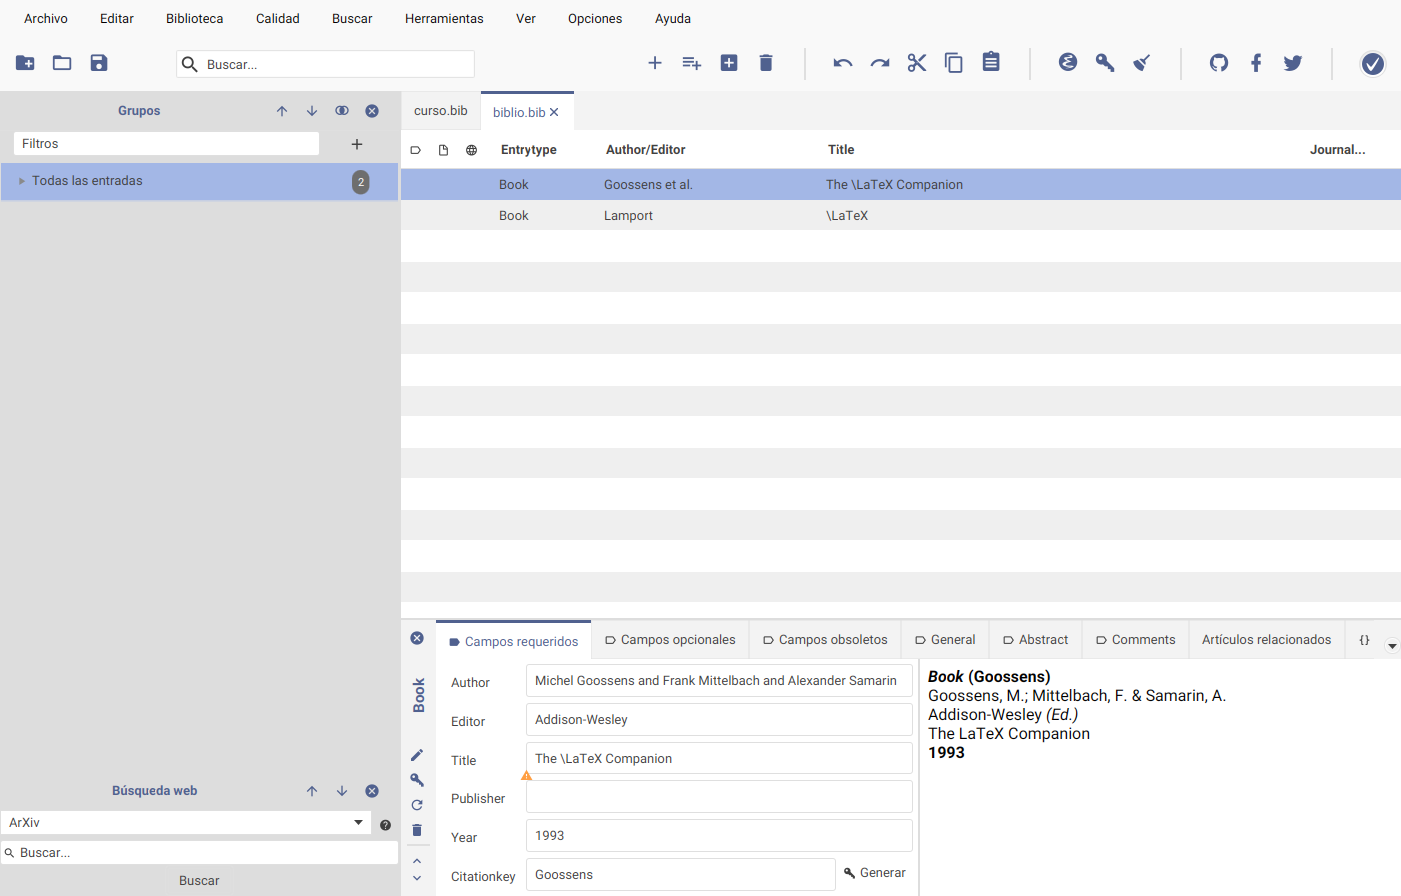The height and width of the screenshot is (896, 1401).
Task: Click the Filtros groups filter field
Action: [166, 144]
